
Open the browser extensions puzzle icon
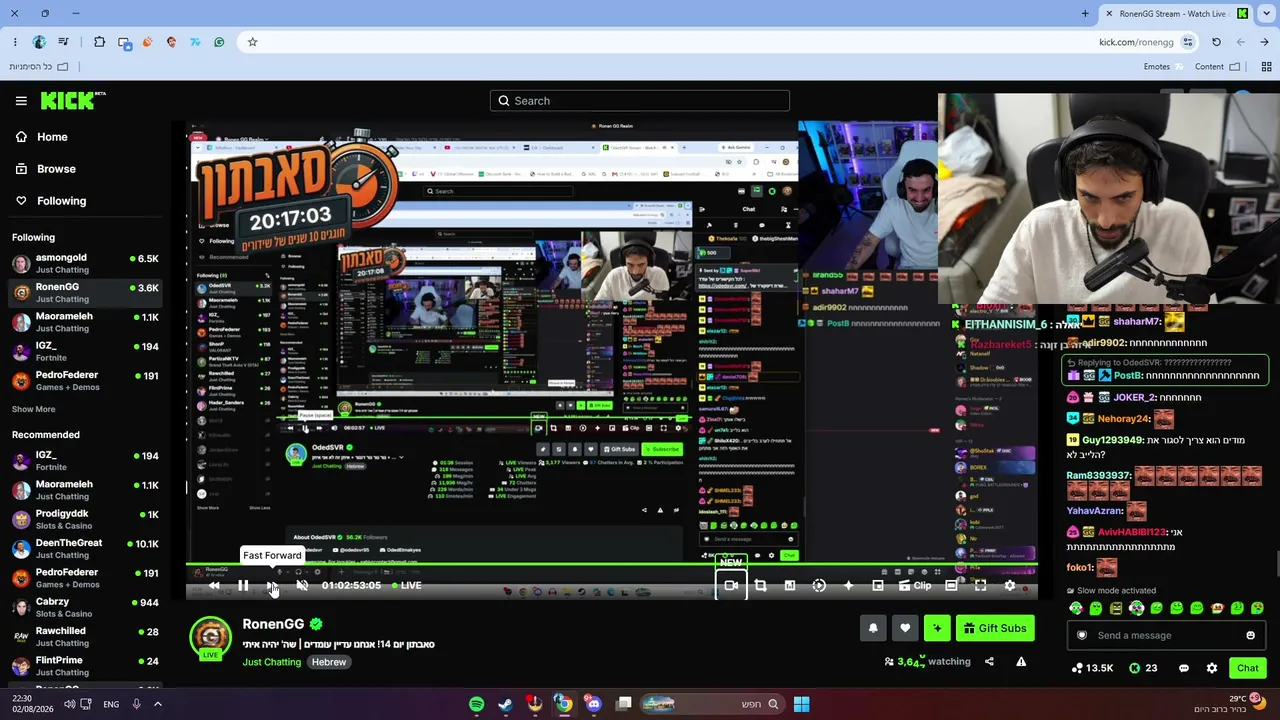click(99, 42)
